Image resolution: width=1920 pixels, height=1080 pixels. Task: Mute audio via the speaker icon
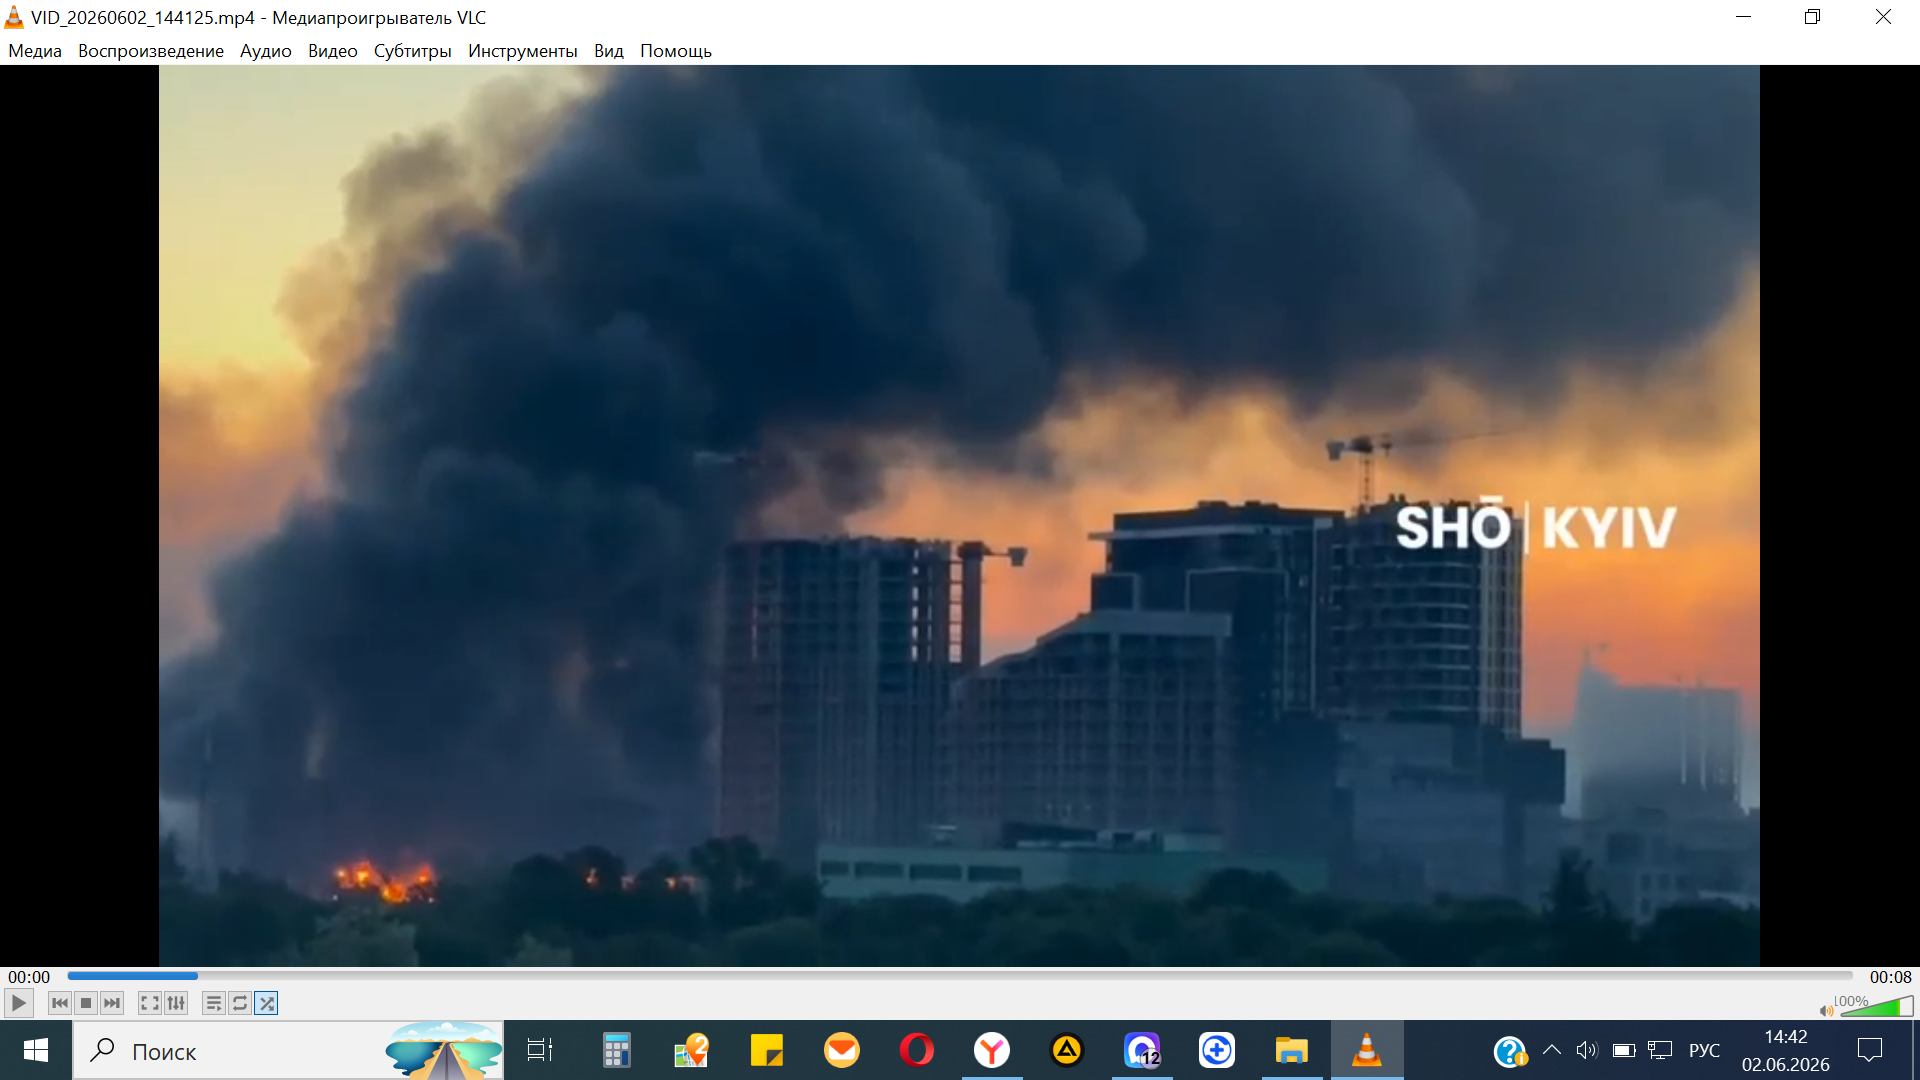[x=1826, y=1011]
